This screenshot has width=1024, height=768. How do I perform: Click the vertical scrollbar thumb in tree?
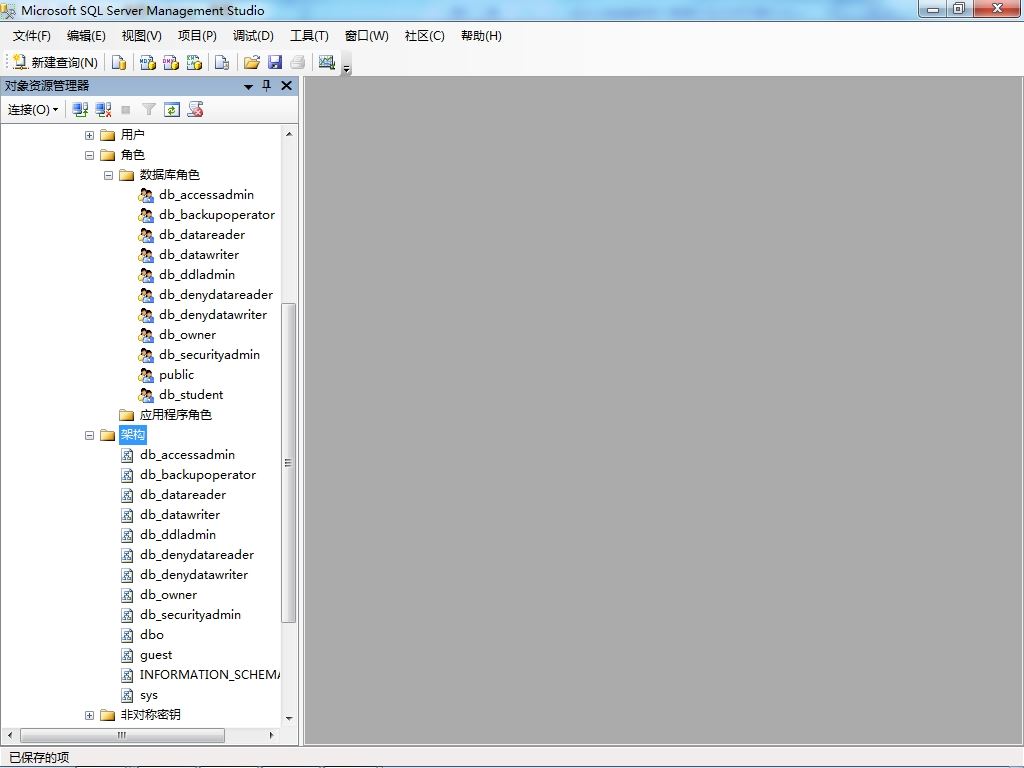[289, 463]
